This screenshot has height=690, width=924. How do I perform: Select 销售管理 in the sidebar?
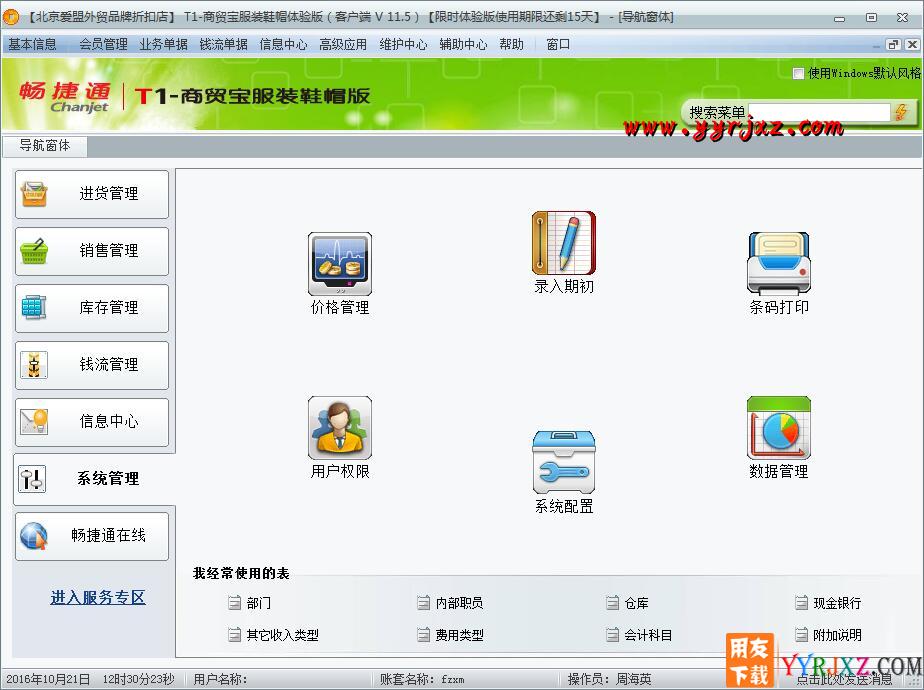point(92,251)
